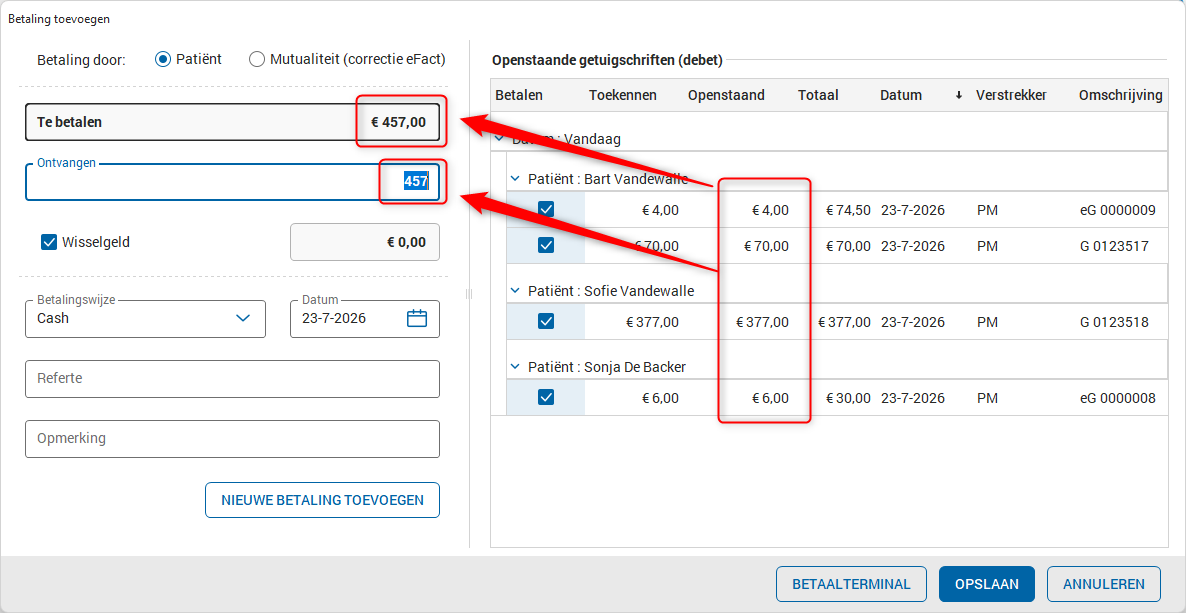Collapse the Patiënt Sofie Vandewalle group
The width and height of the screenshot is (1186, 613).
[x=515, y=290]
